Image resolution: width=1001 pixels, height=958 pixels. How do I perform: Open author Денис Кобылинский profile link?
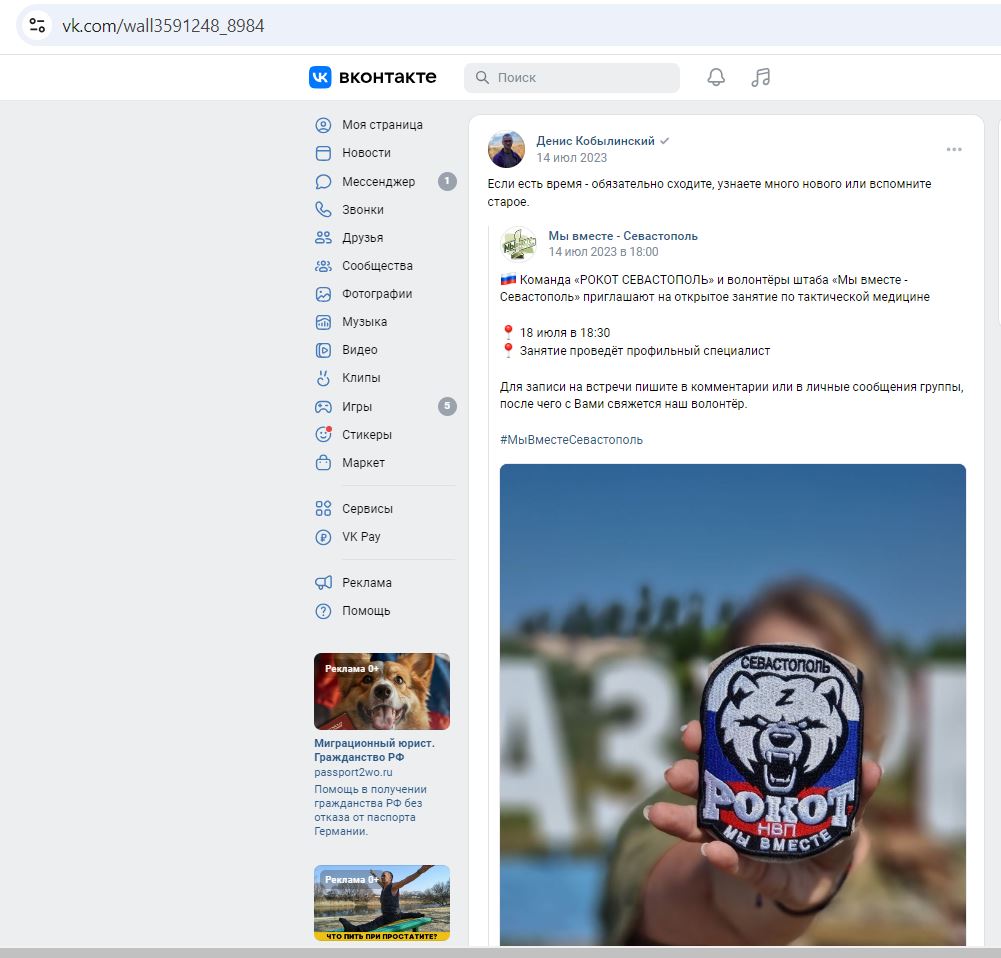click(x=595, y=141)
